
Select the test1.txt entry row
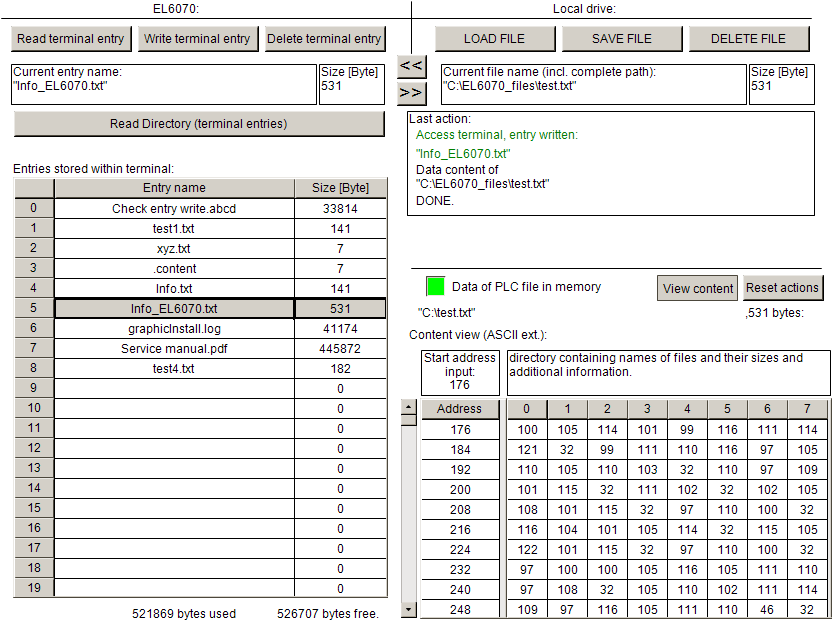pyautogui.click(x=174, y=229)
